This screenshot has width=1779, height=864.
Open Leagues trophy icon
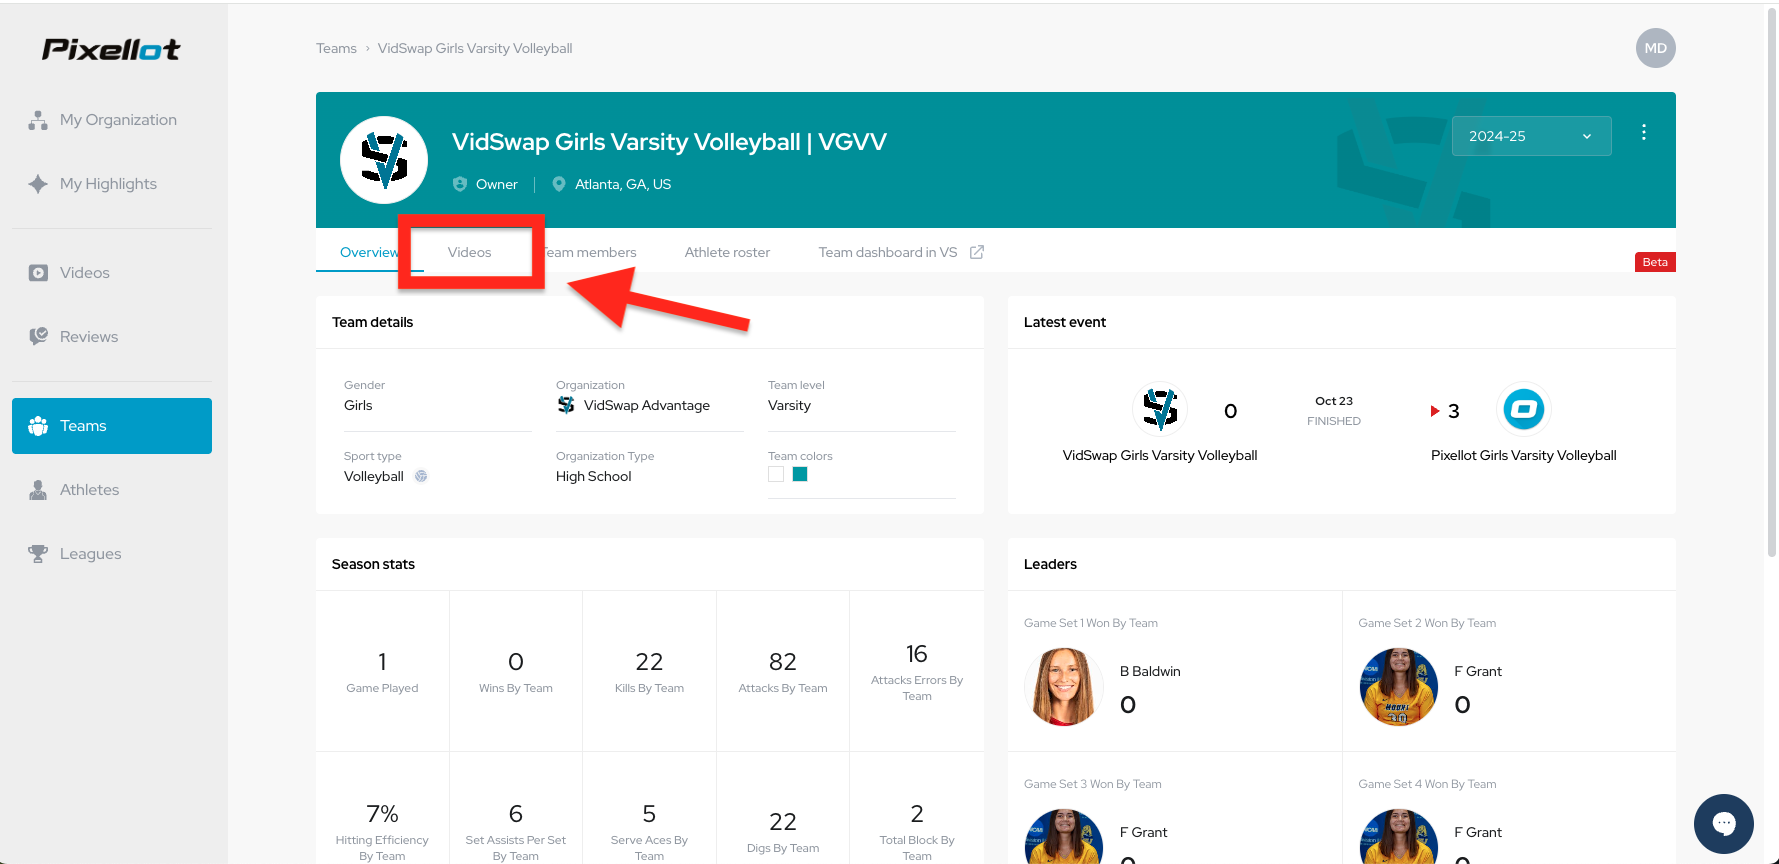tap(38, 554)
